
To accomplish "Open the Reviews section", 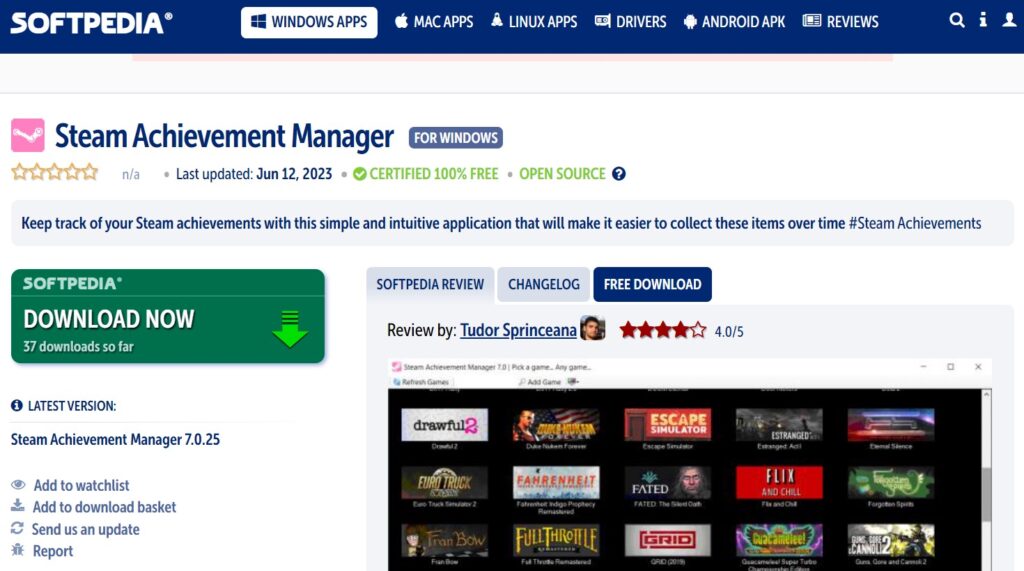I will click(x=840, y=22).
